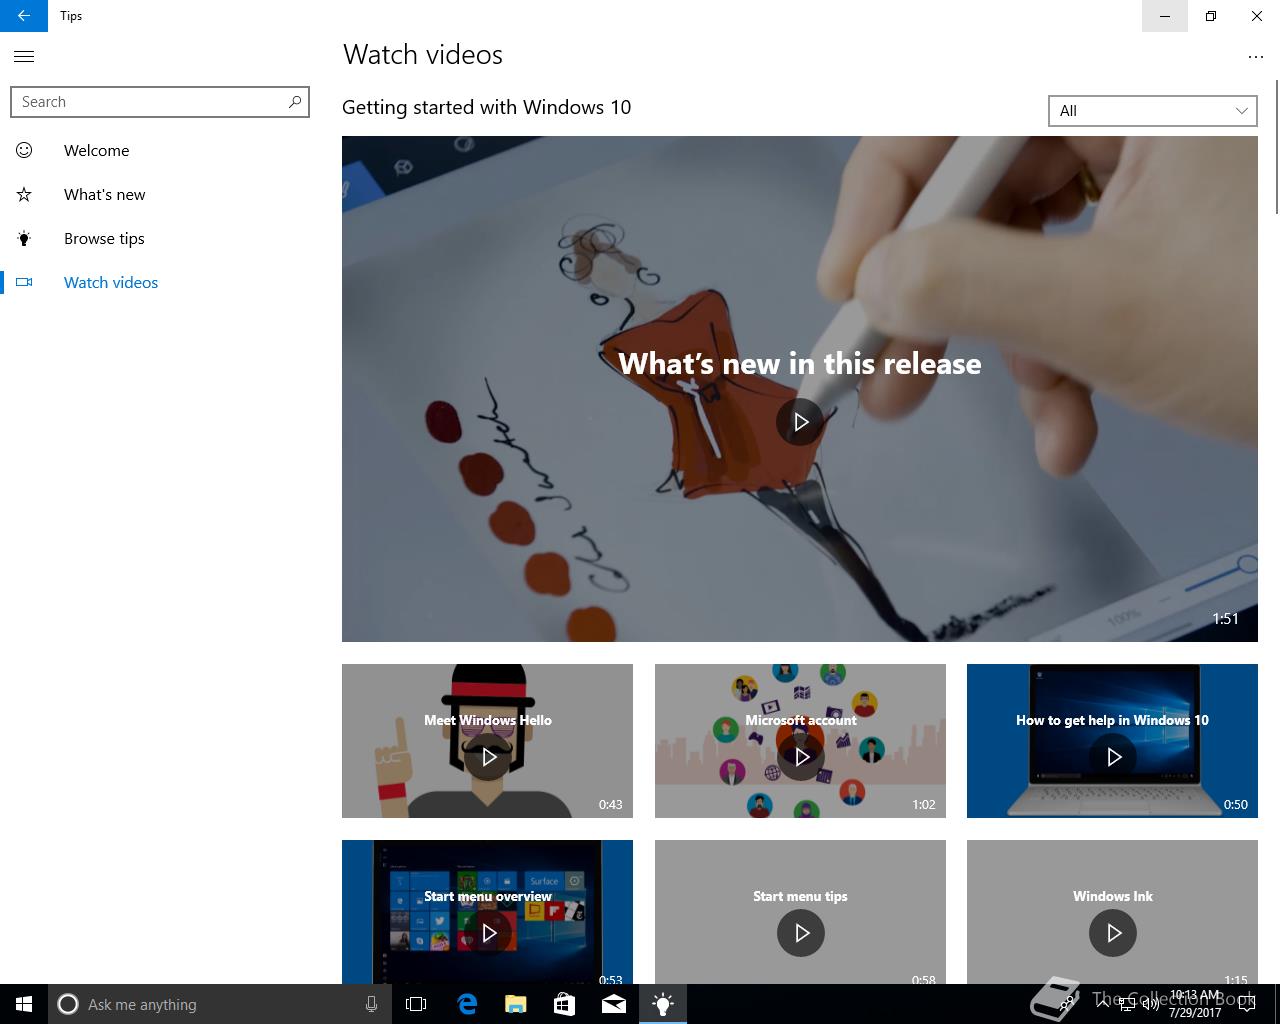1280x1024 pixels.
Task: Click the Meet Windows Hello title text
Action: 488,720
